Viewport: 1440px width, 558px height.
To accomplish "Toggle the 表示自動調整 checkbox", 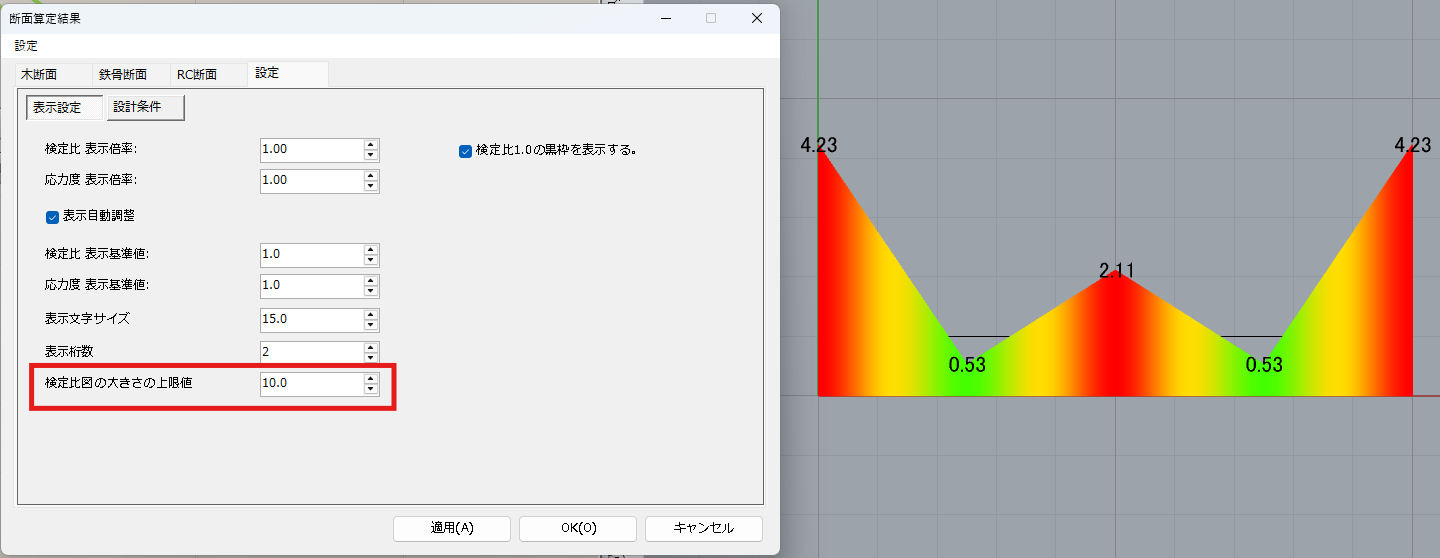I will pos(53,216).
